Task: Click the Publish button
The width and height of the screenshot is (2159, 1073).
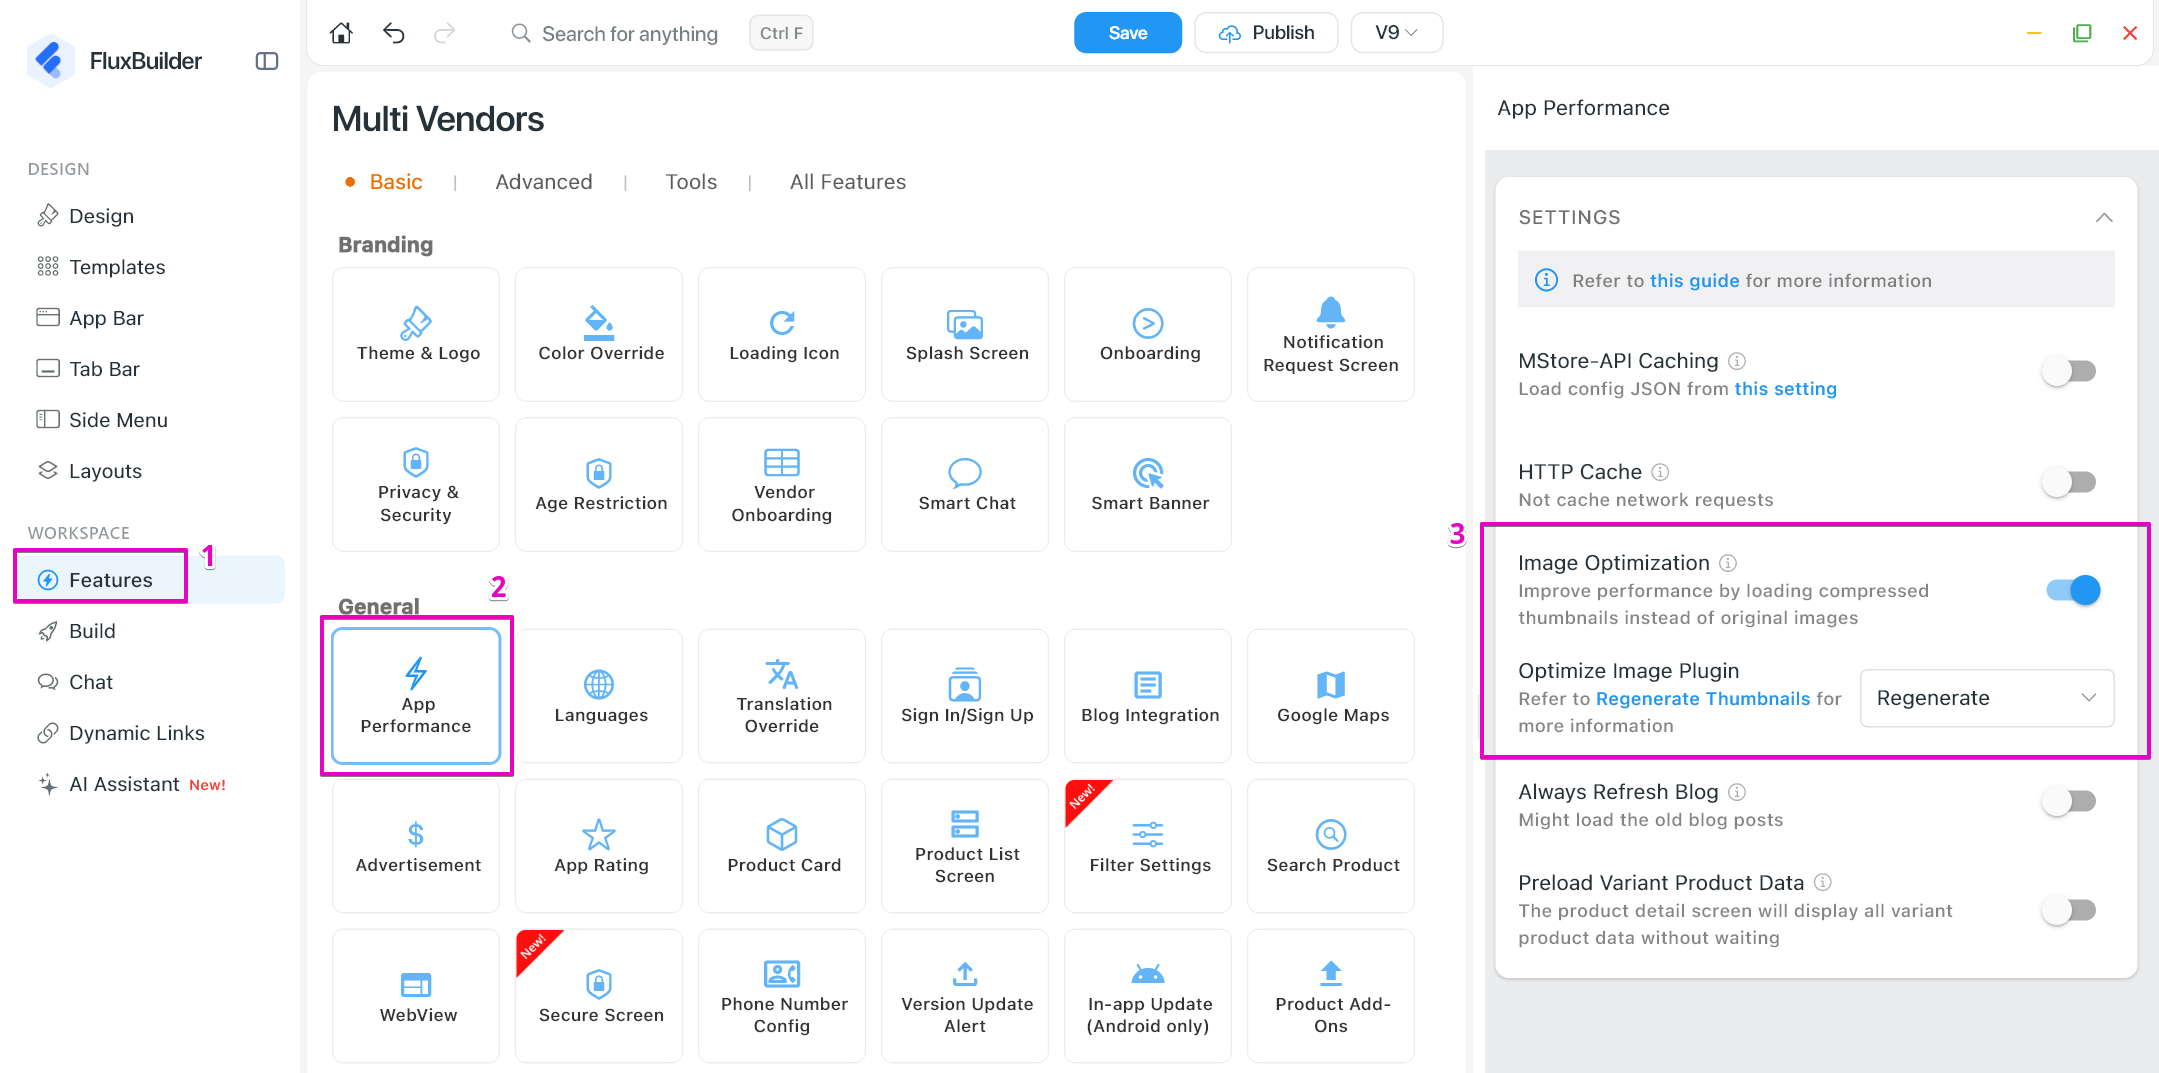Action: (x=1266, y=33)
